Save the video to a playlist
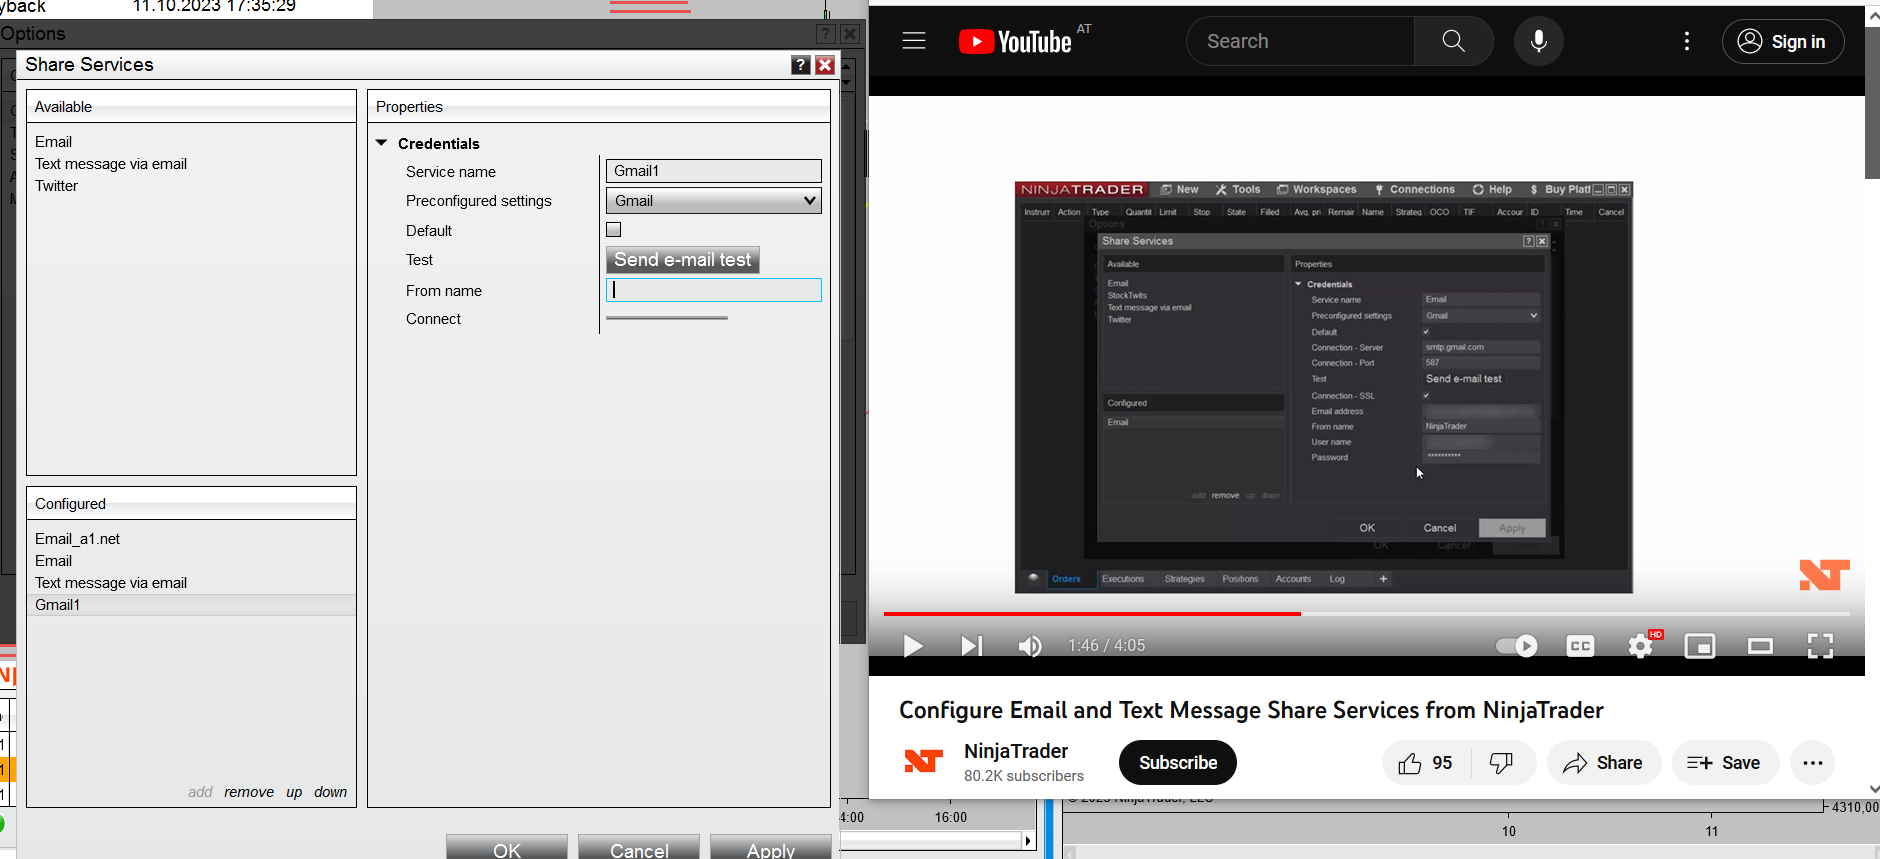 [1724, 763]
